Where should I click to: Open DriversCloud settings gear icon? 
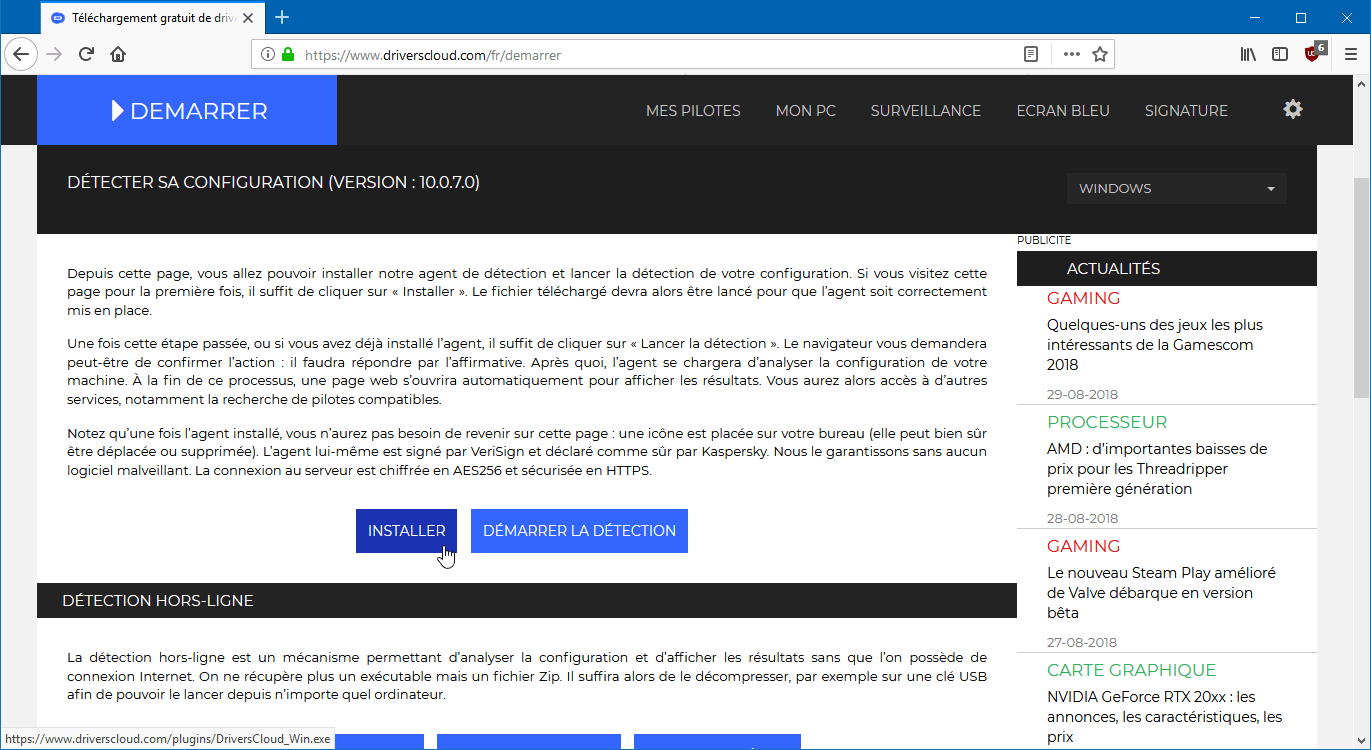point(1293,109)
